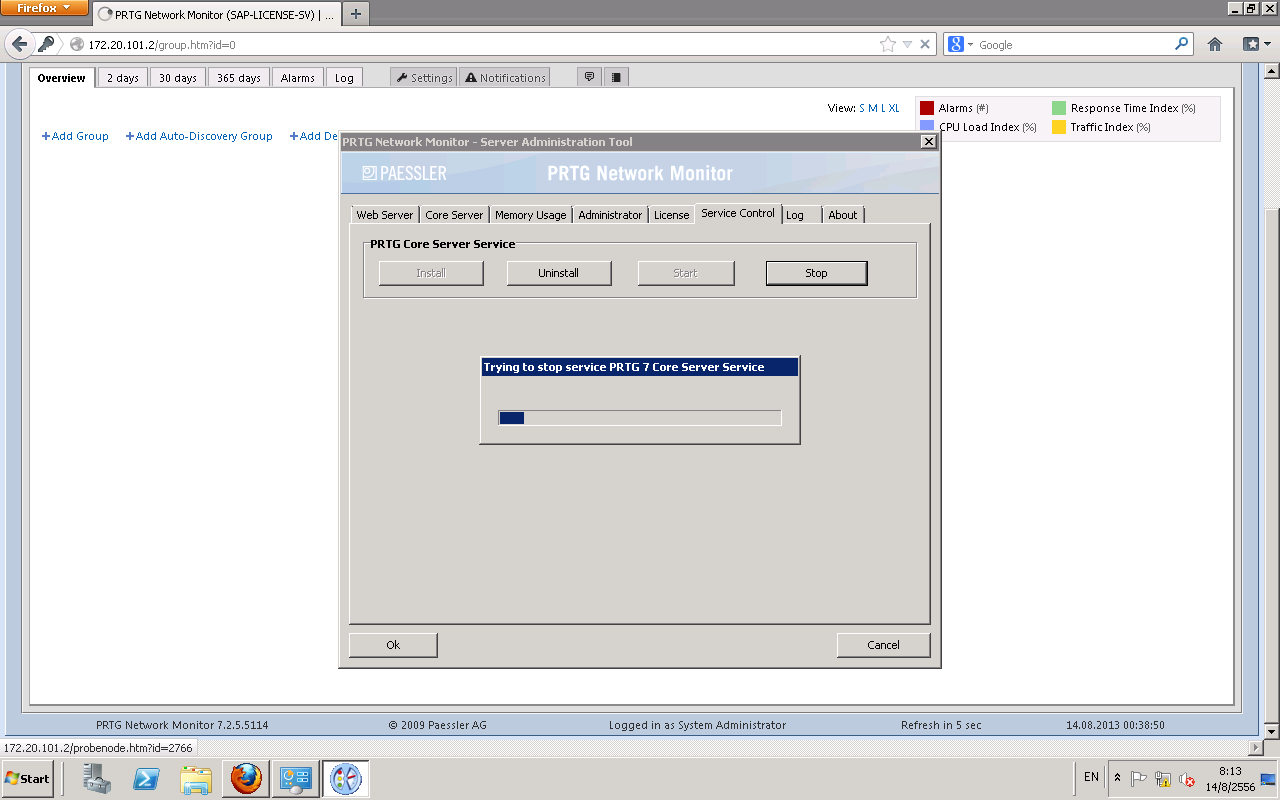
Task: Click the Add Auto-Discovery Group link
Action: coord(199,136)
